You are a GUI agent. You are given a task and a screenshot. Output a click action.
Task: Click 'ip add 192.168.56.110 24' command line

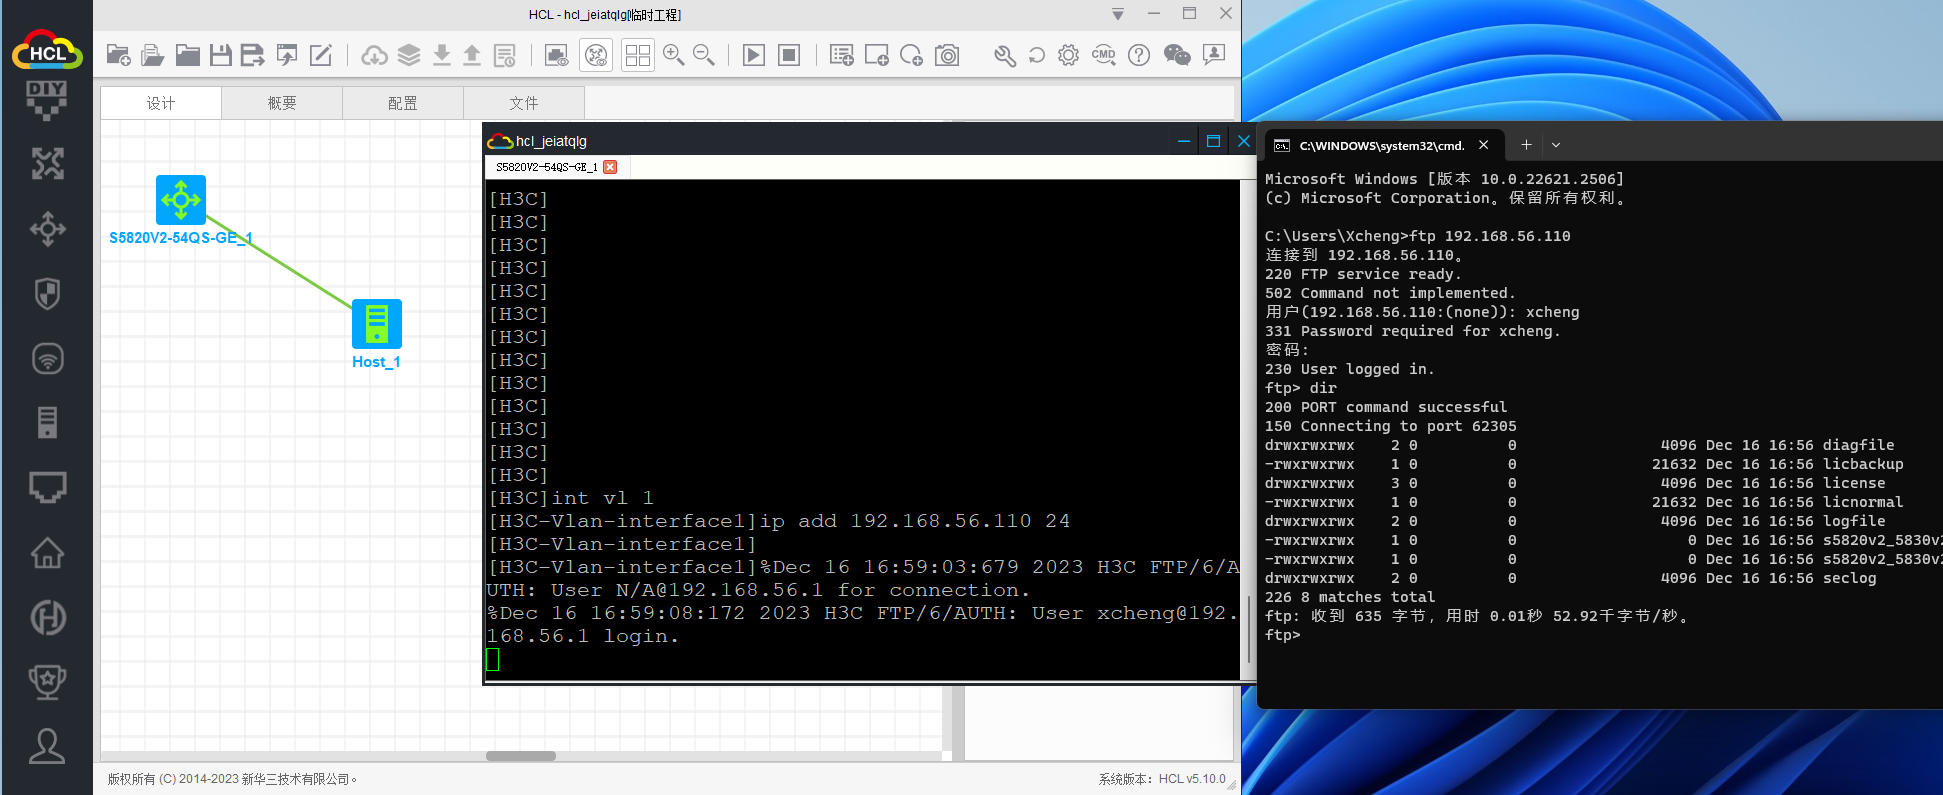point(914,521)
